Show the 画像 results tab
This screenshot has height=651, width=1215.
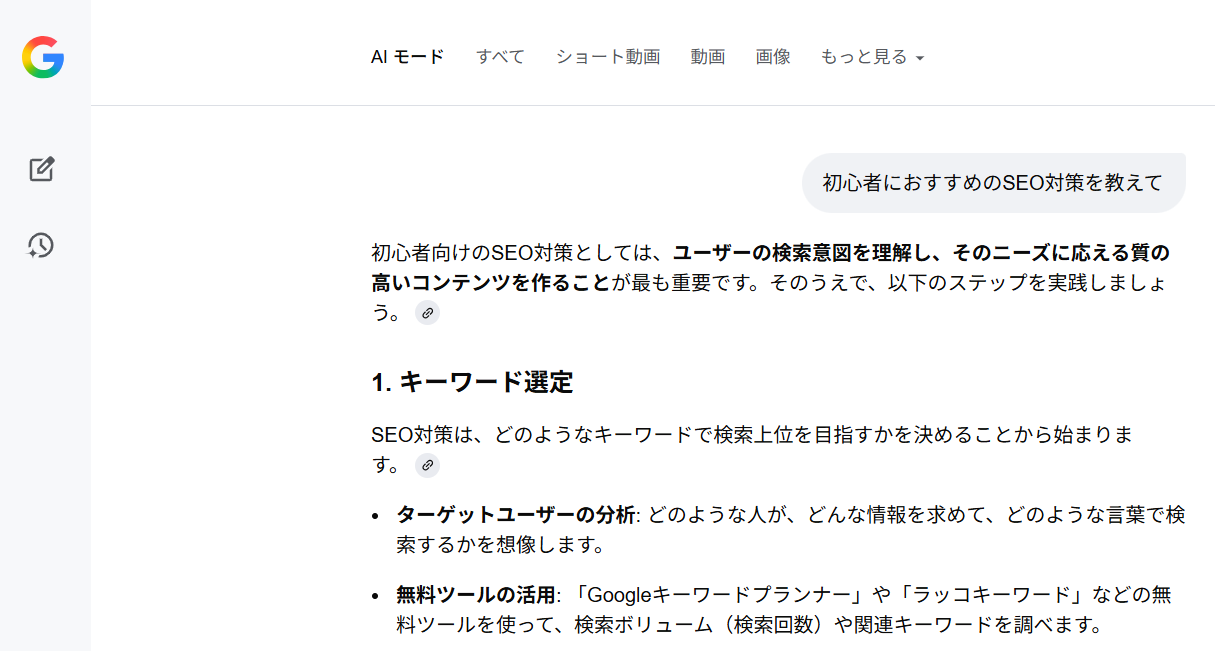coord(773,57)
